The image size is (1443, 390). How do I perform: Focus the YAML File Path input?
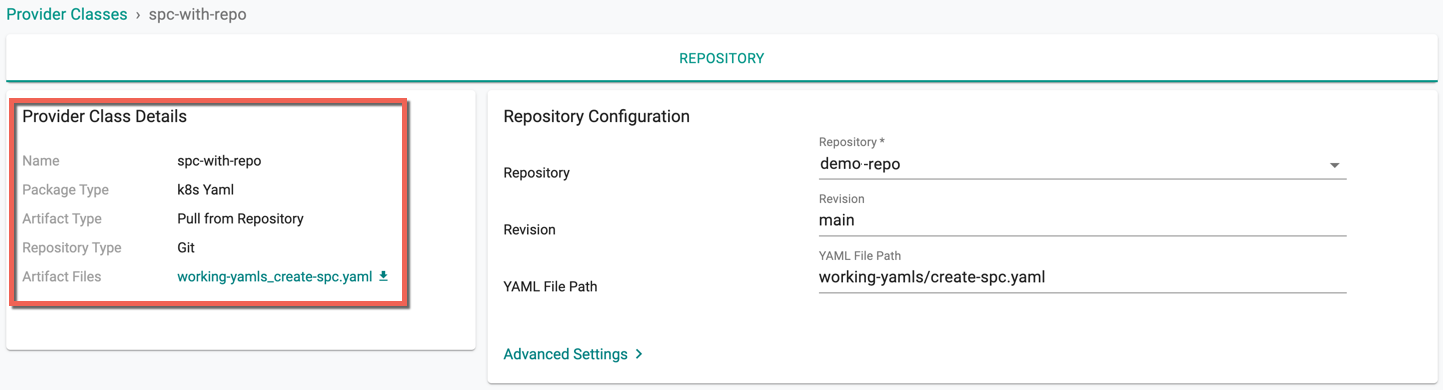1082,278
